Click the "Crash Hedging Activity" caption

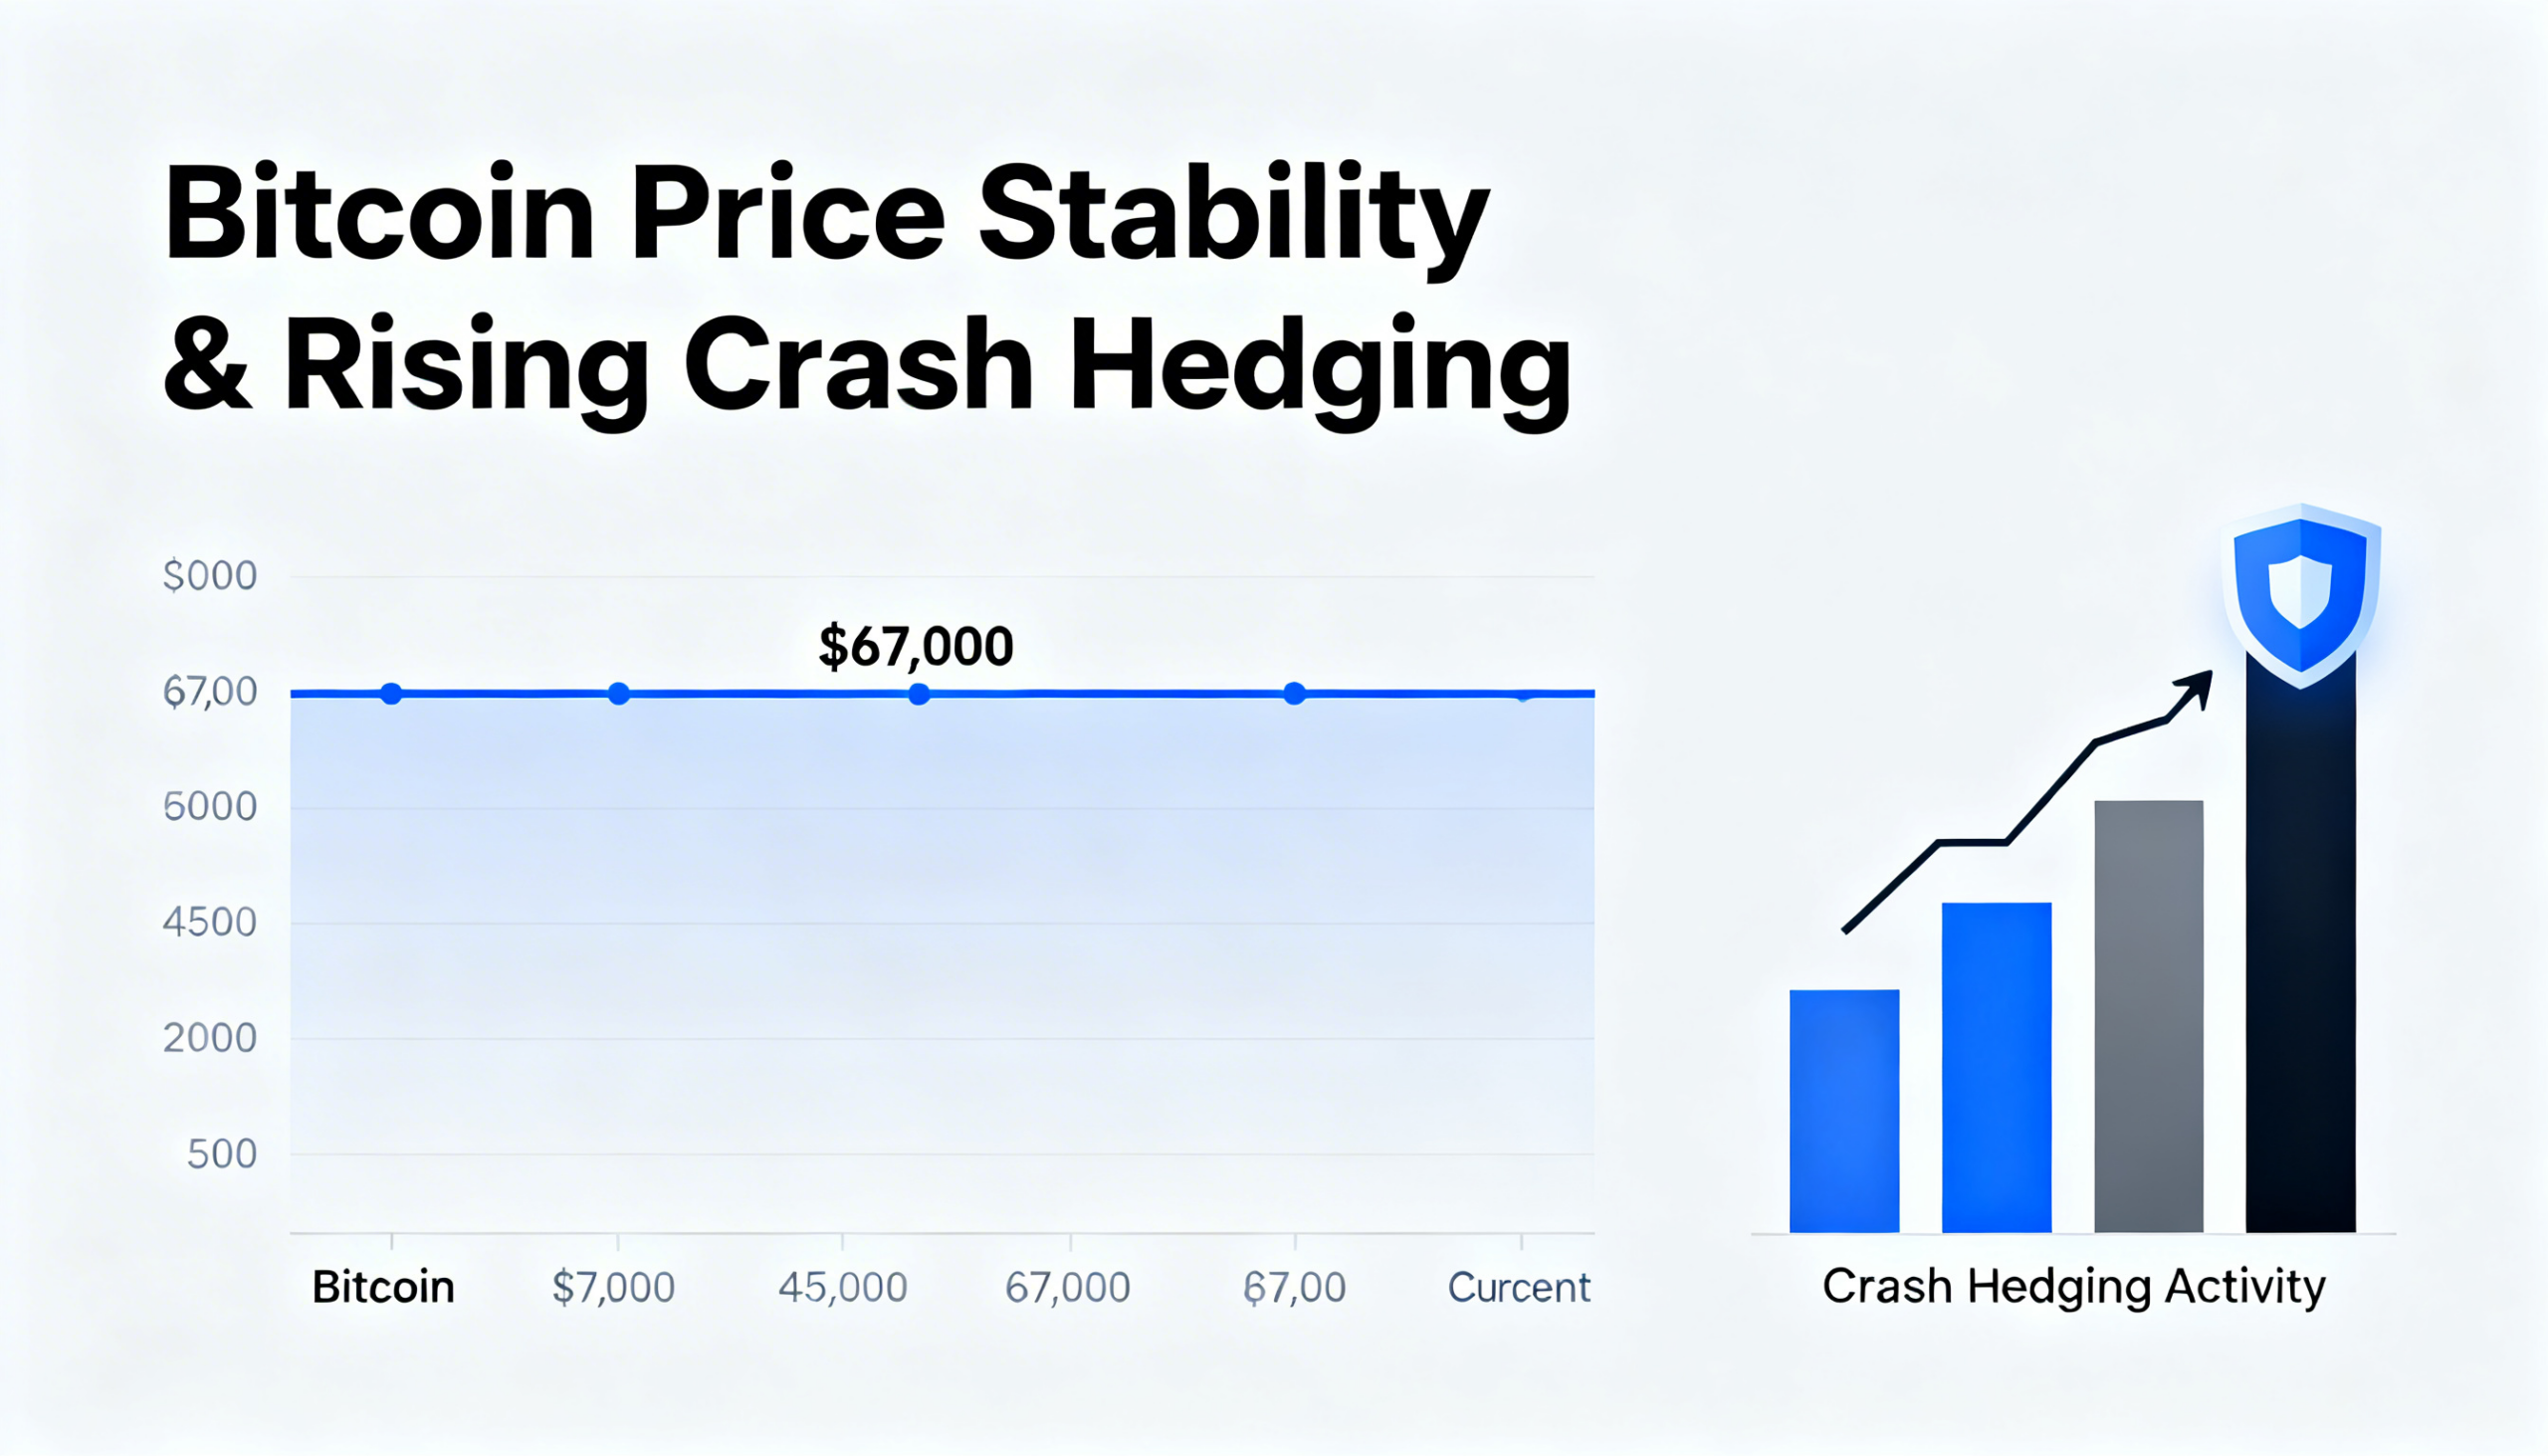tap(2073, 1286)
